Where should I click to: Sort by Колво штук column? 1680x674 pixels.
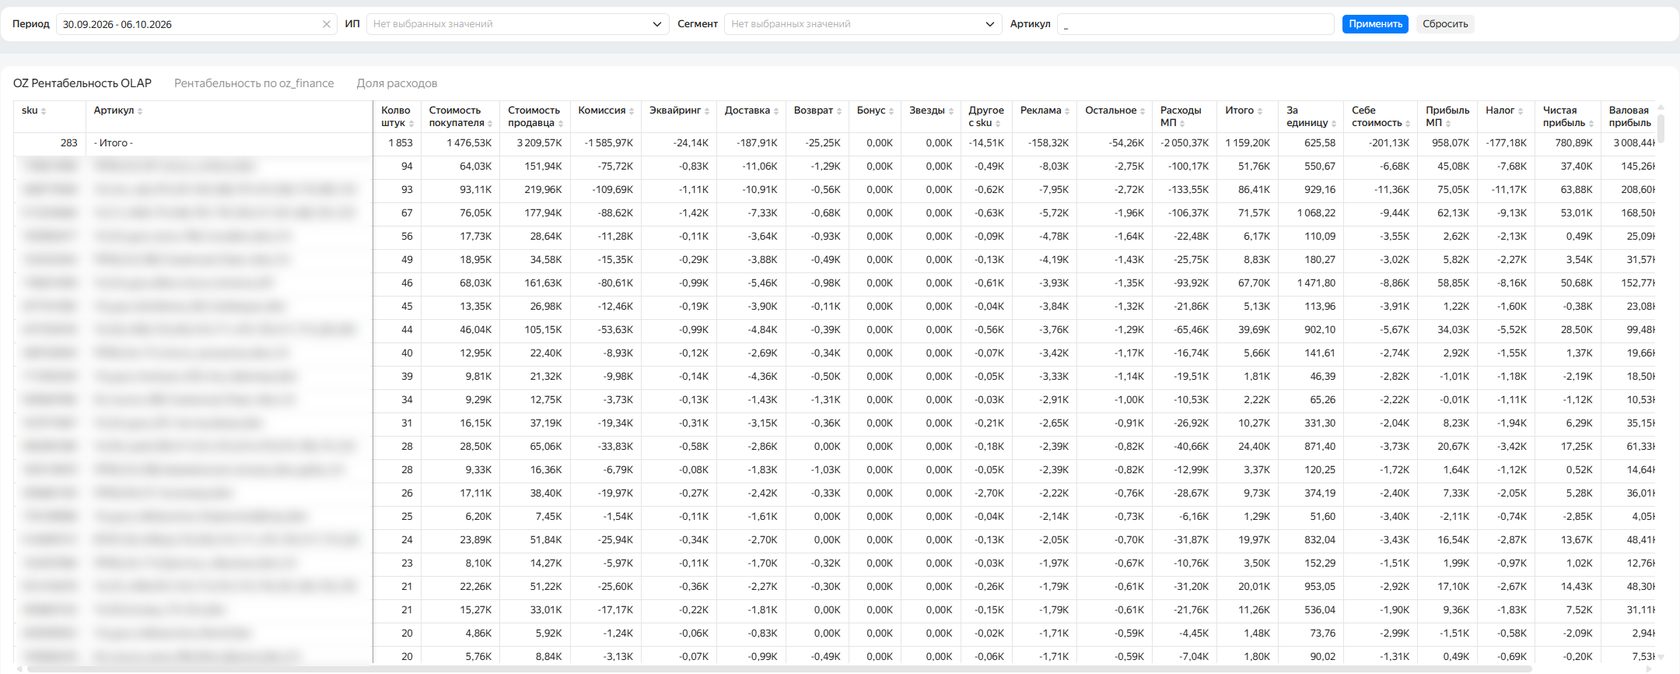click(411, 123)
